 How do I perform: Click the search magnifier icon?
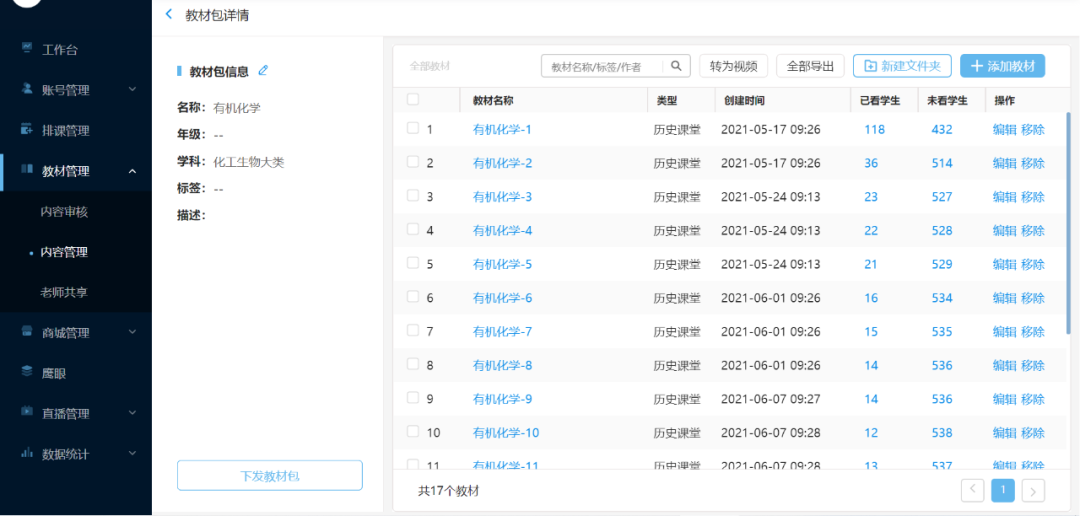676,66
